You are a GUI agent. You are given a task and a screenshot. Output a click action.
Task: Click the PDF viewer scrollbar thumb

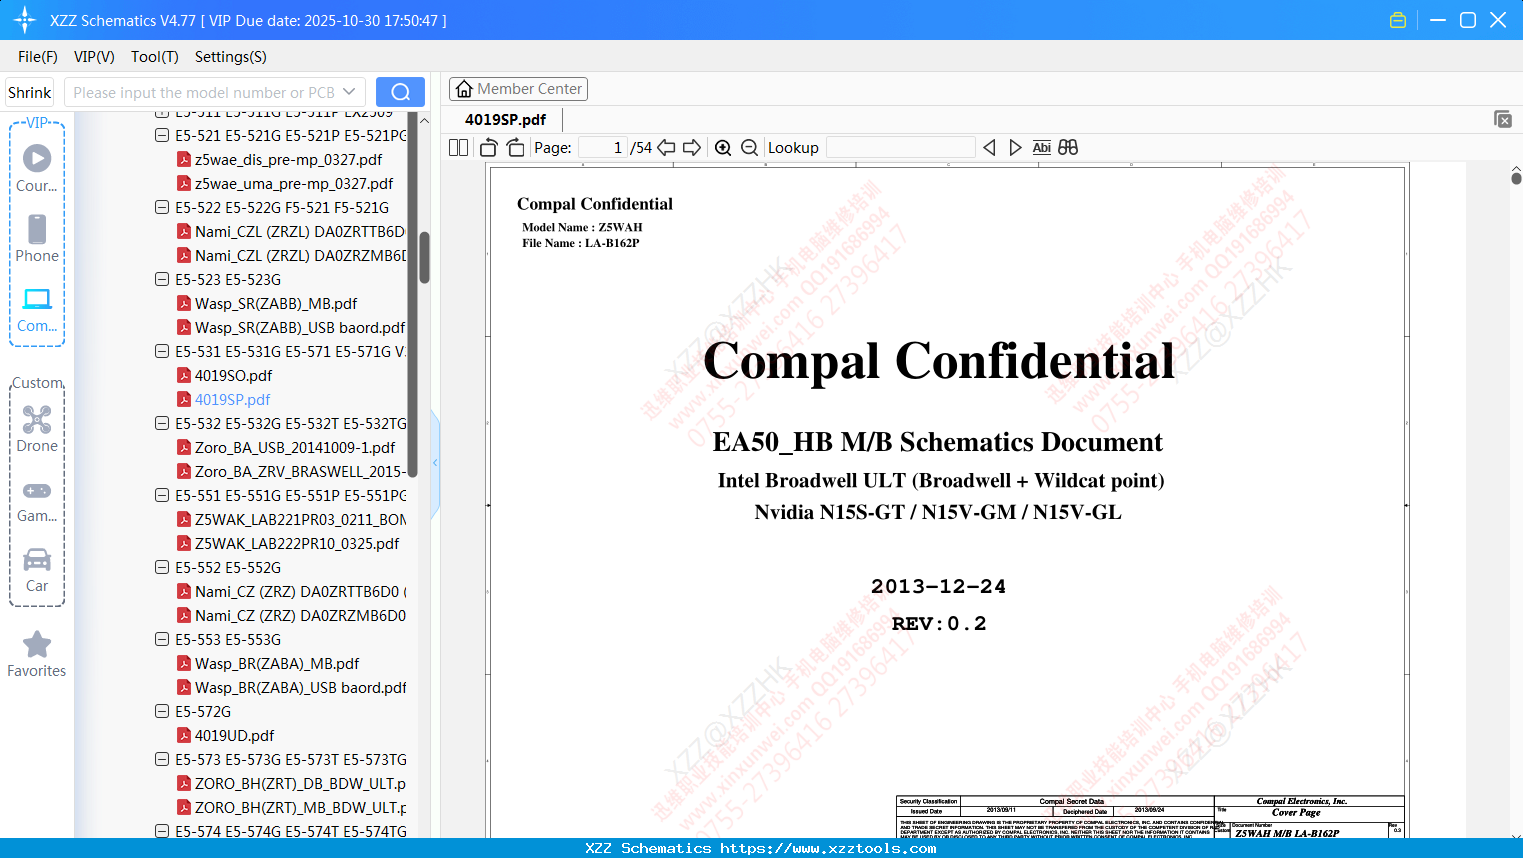coord(1516,178)
